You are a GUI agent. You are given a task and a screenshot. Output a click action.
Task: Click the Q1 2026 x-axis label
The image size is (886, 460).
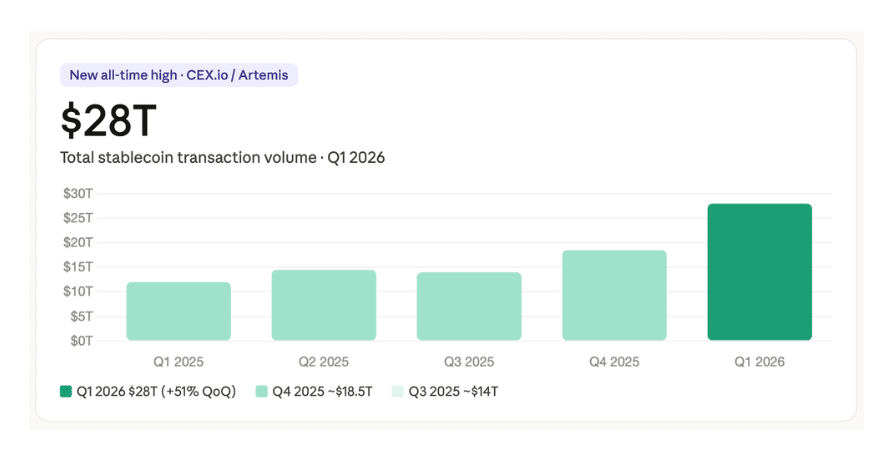(x=759, y=362)
